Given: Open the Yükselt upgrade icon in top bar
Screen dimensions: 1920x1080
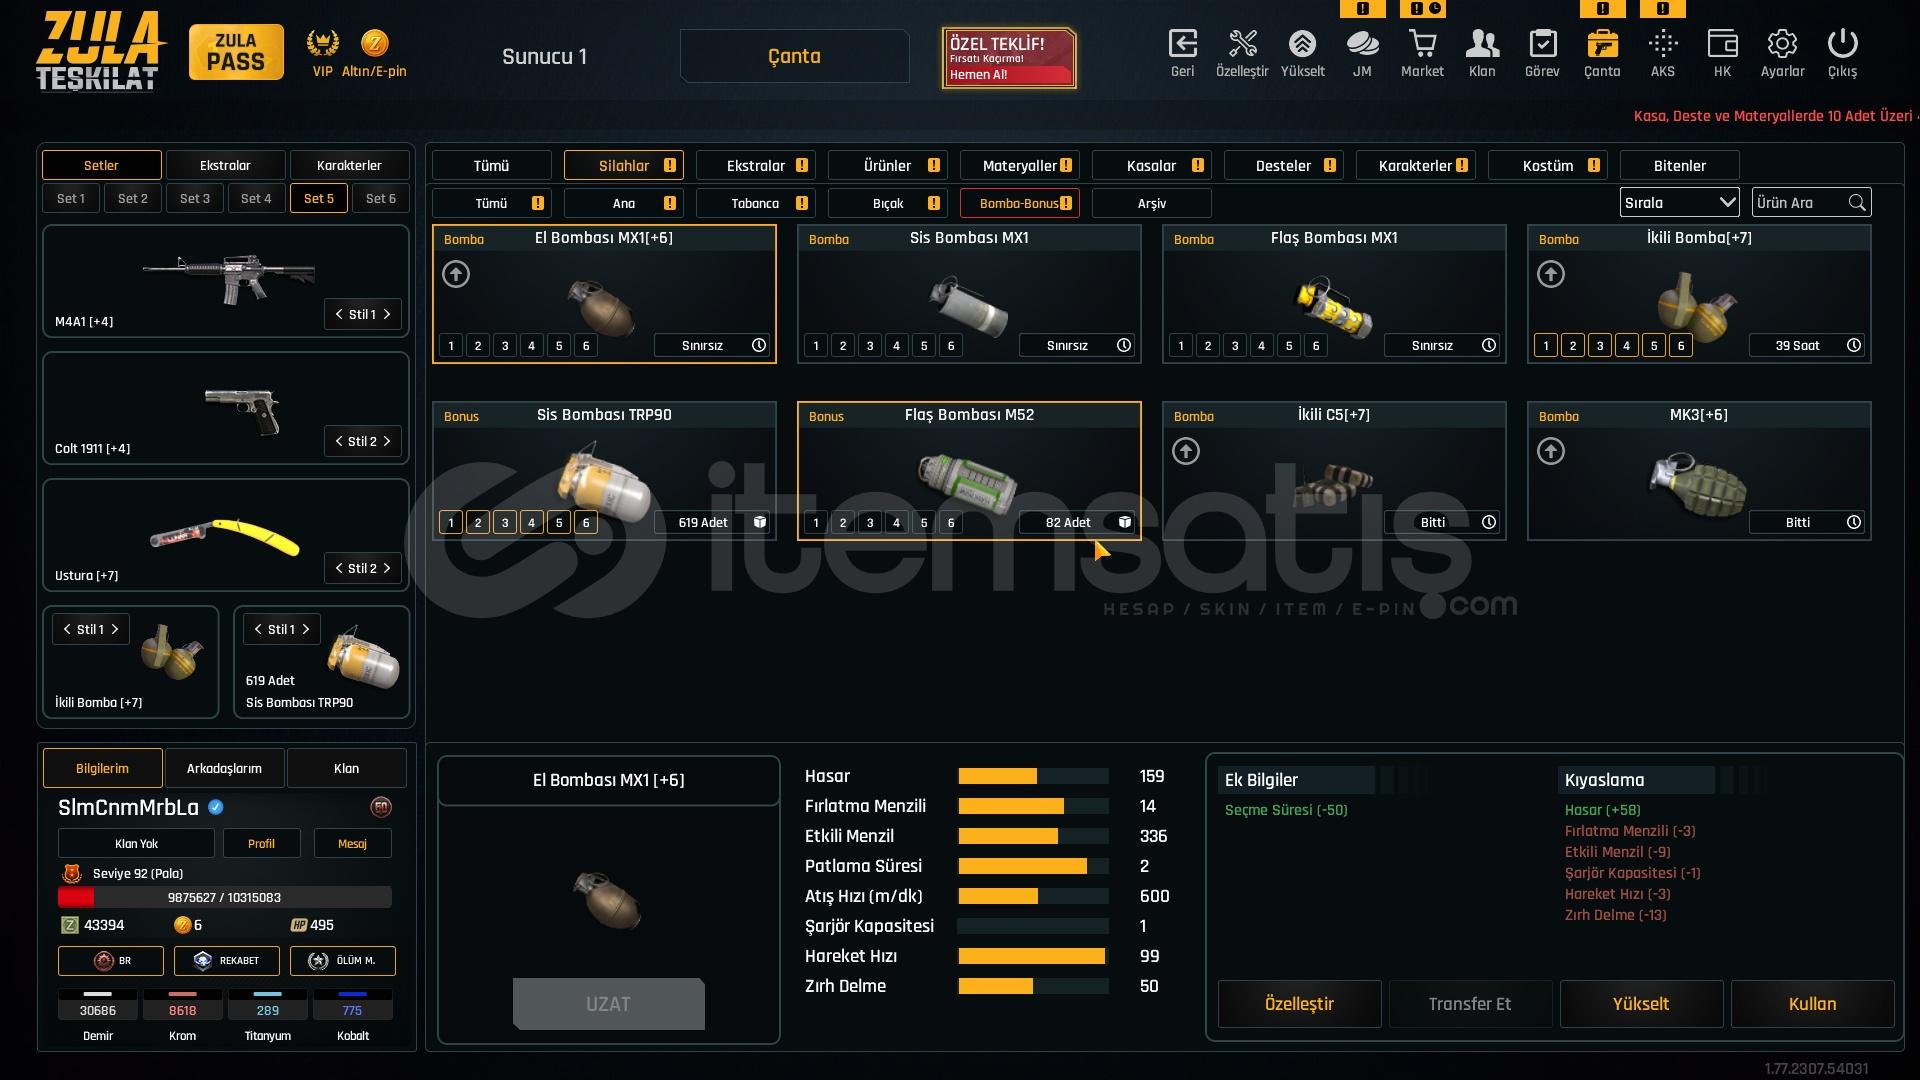Looking at the screenshot, I should pyautogui.click(x=1302, y=44).
